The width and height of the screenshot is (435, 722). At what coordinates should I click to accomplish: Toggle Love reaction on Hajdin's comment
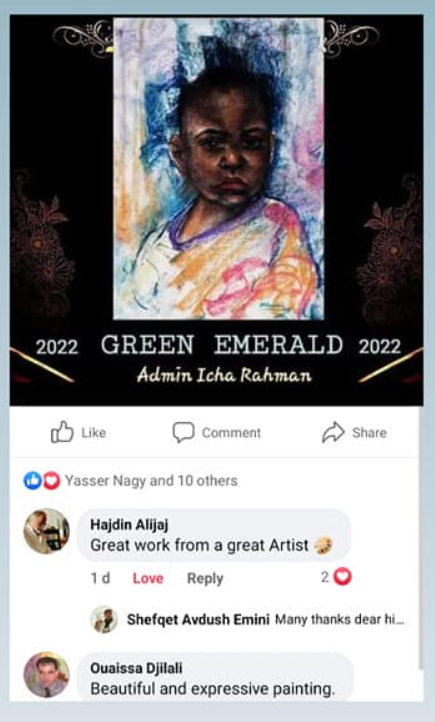point(148,578)
